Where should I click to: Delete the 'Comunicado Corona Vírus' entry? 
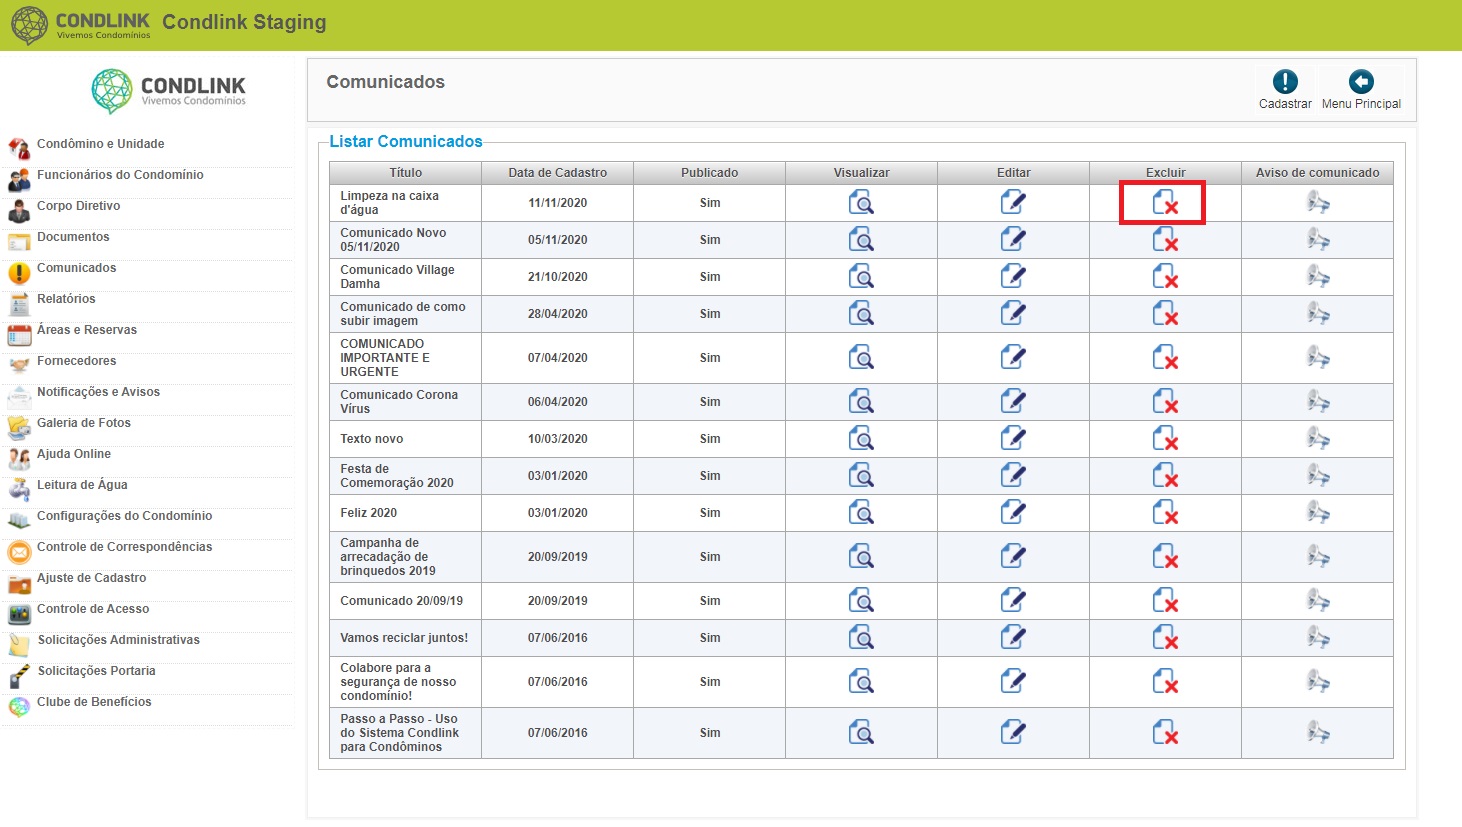1165,402
